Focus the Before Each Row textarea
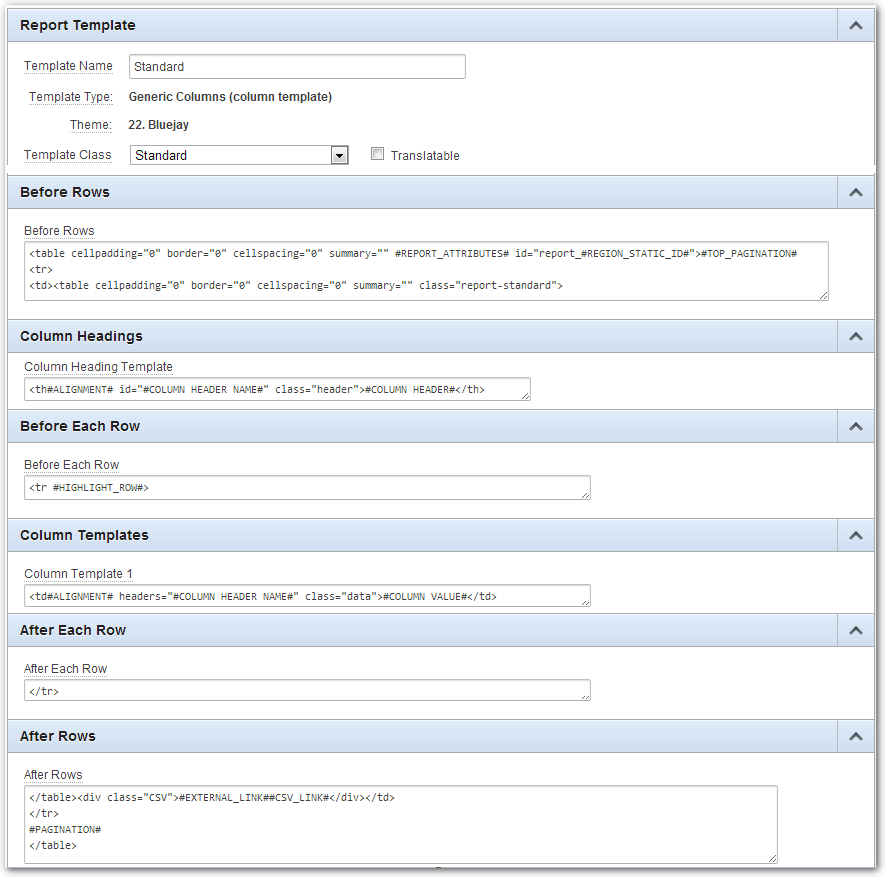Image resolution: width=885 pixels, height=877 pixels. pyautogui.click(x=307, y=488)
